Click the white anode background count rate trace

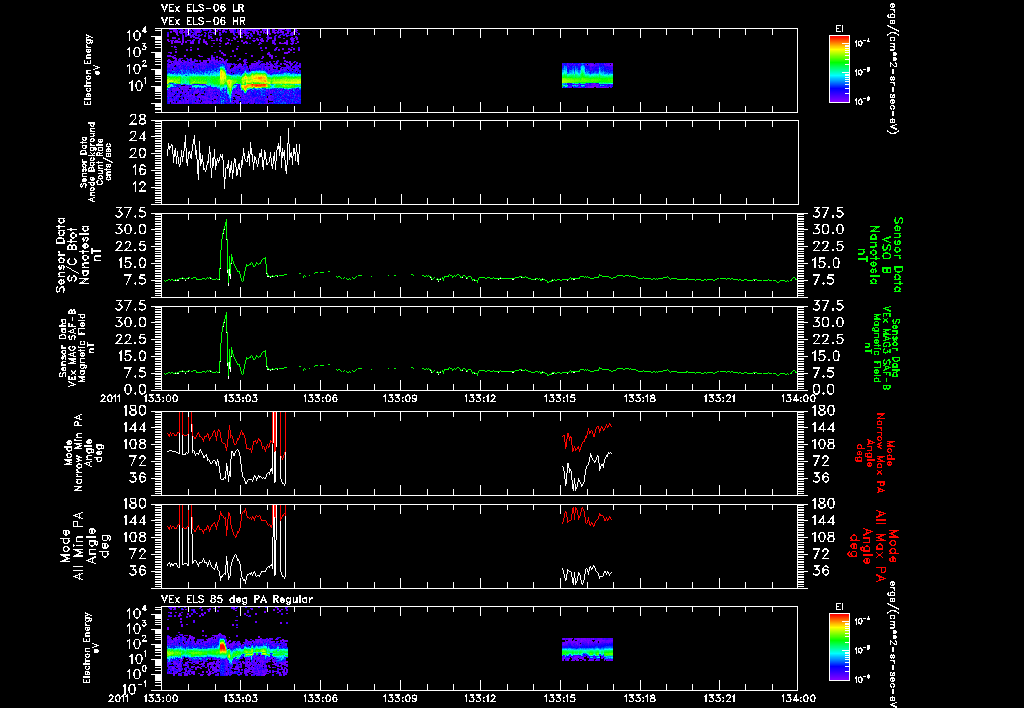point(233,158)
